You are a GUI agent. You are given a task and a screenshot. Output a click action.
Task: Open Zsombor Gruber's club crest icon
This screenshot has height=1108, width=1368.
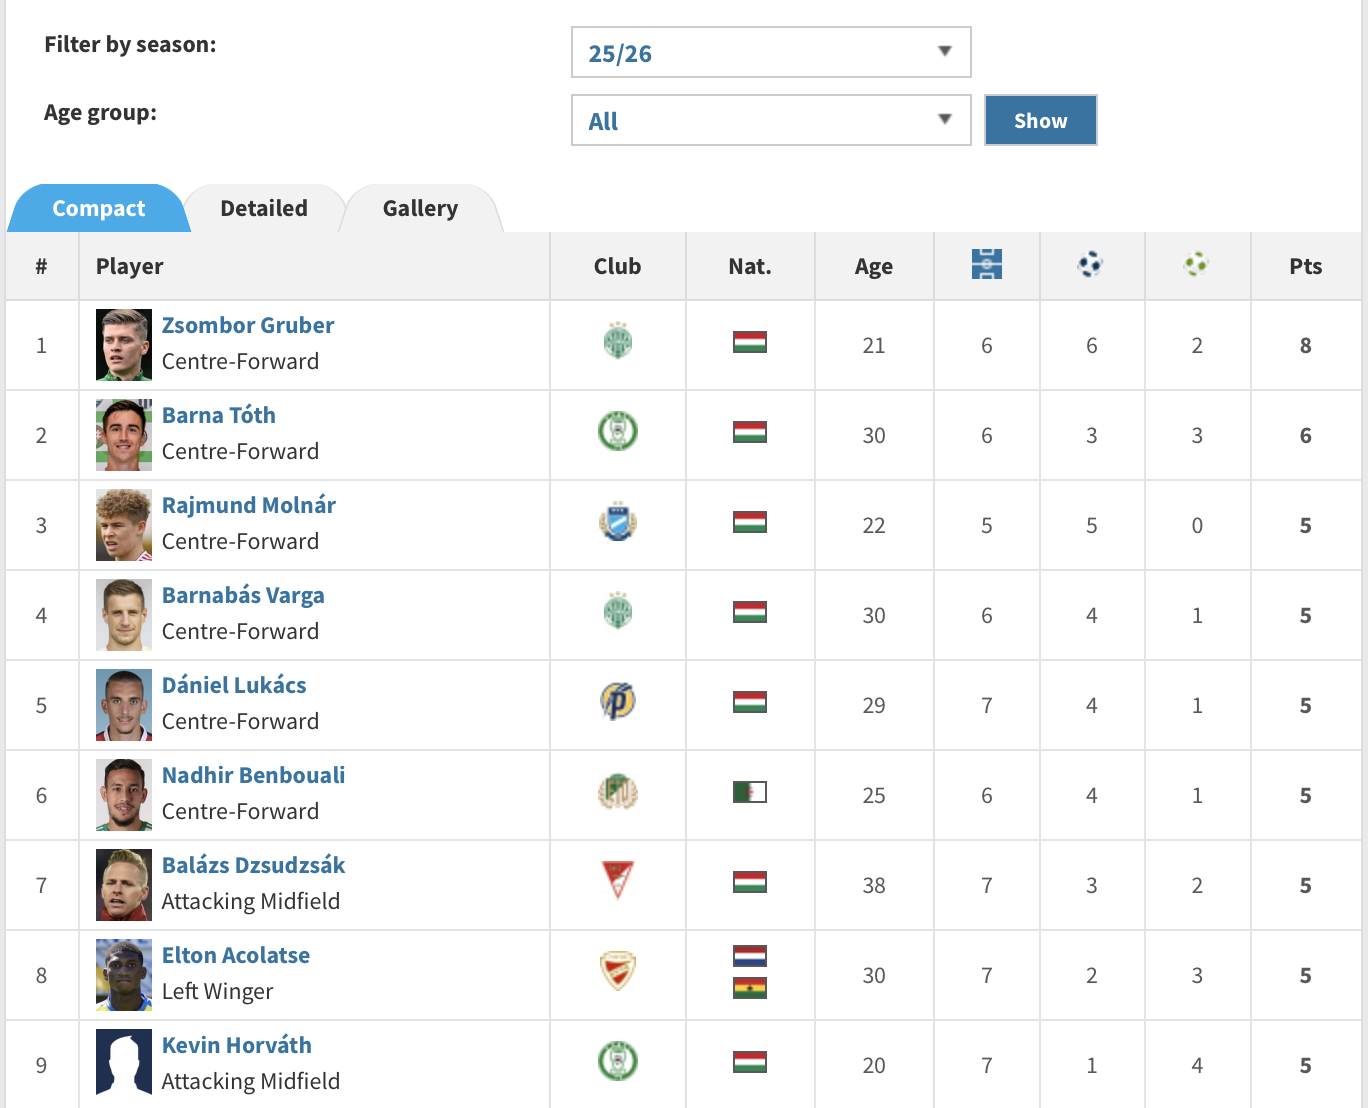click(x=618, y=341)
